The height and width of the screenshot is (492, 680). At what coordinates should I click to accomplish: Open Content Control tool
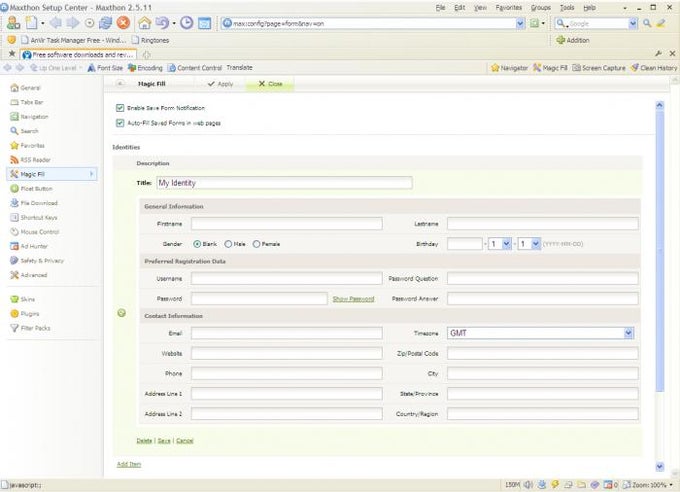(195, 68)
